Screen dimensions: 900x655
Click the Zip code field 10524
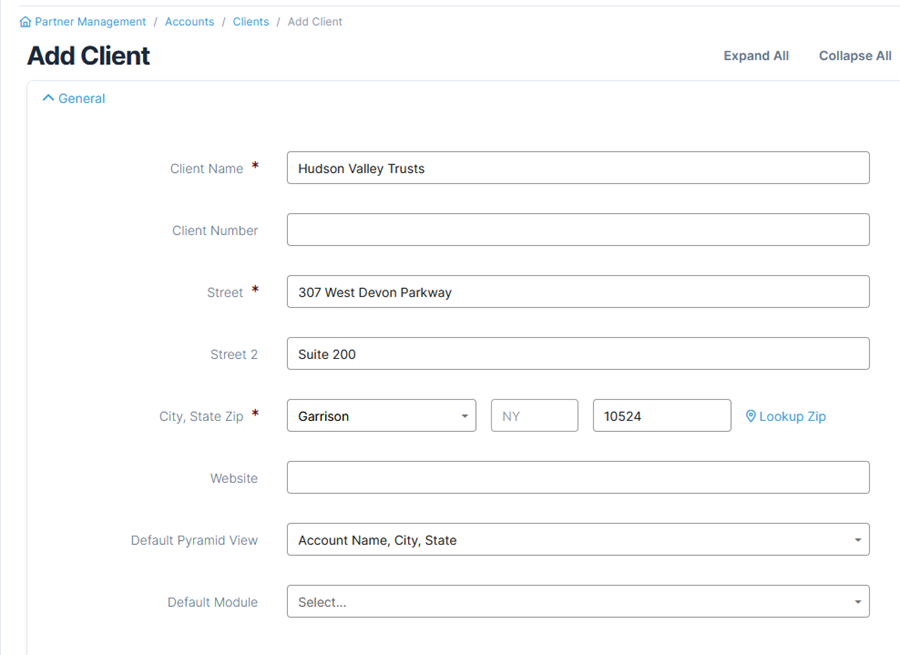coord(661,416)
